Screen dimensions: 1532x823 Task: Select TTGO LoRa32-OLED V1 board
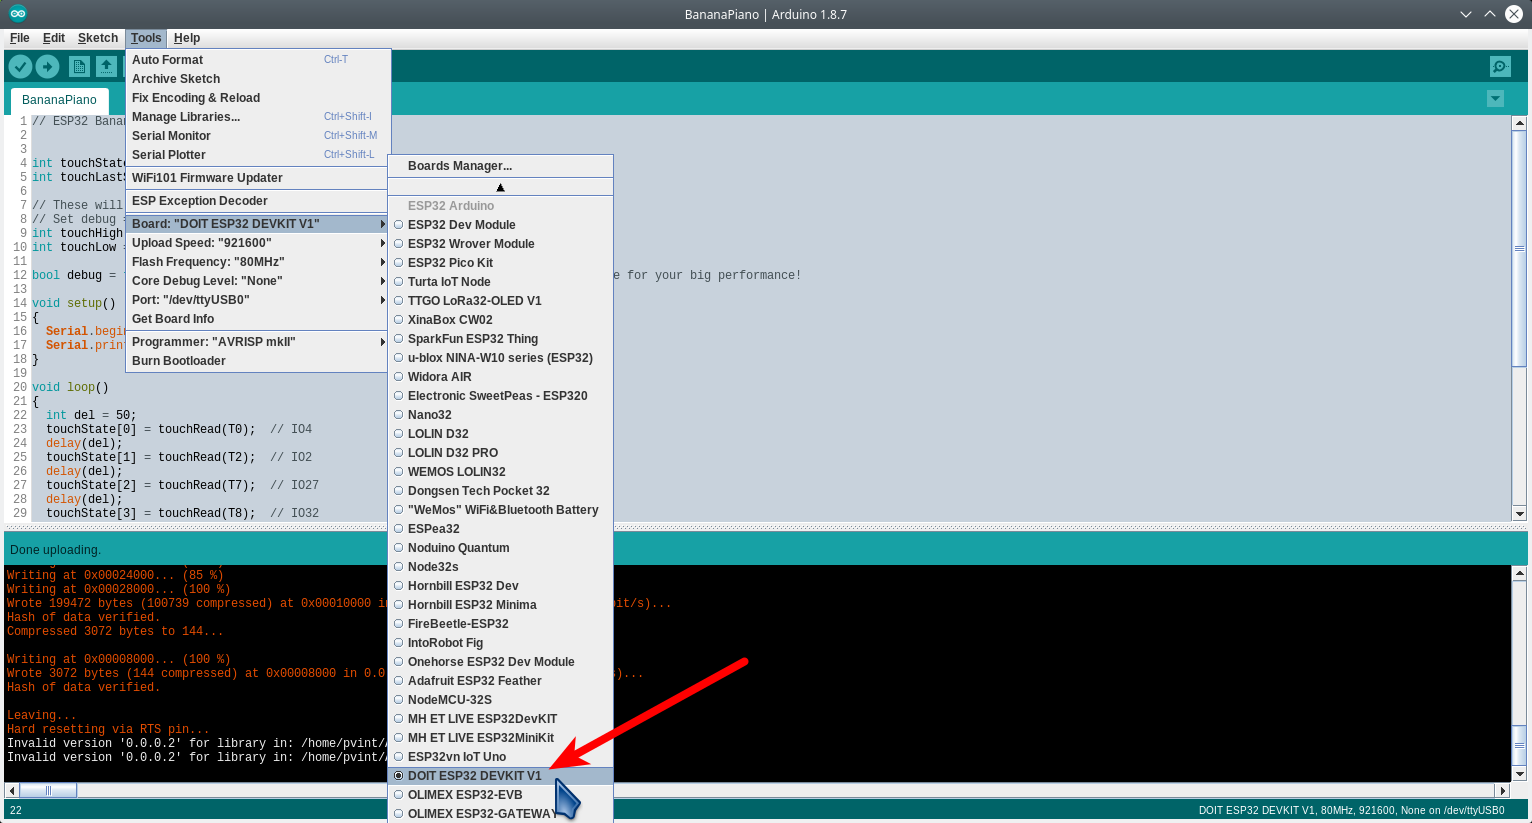pos(500,301)
